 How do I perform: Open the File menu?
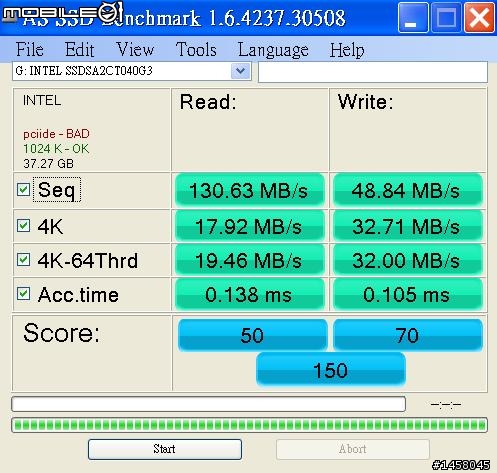pyautogui.click(x=30, y=50)
